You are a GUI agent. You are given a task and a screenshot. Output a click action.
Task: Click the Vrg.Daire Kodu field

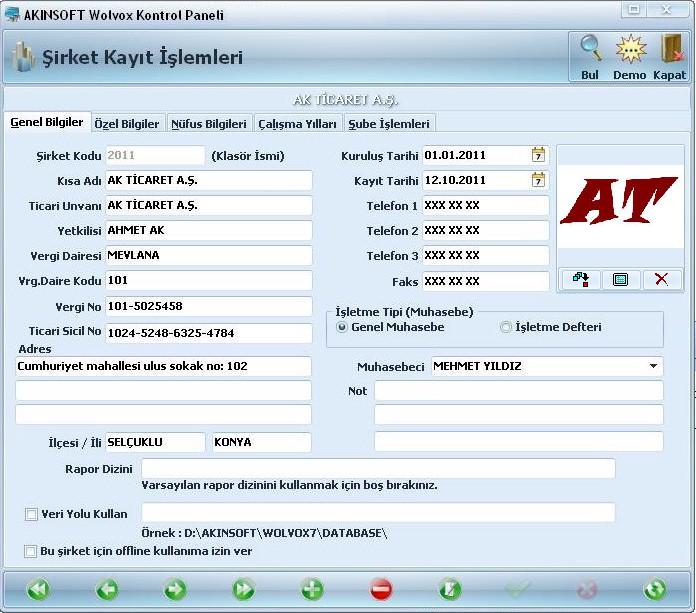click(209, 280)
